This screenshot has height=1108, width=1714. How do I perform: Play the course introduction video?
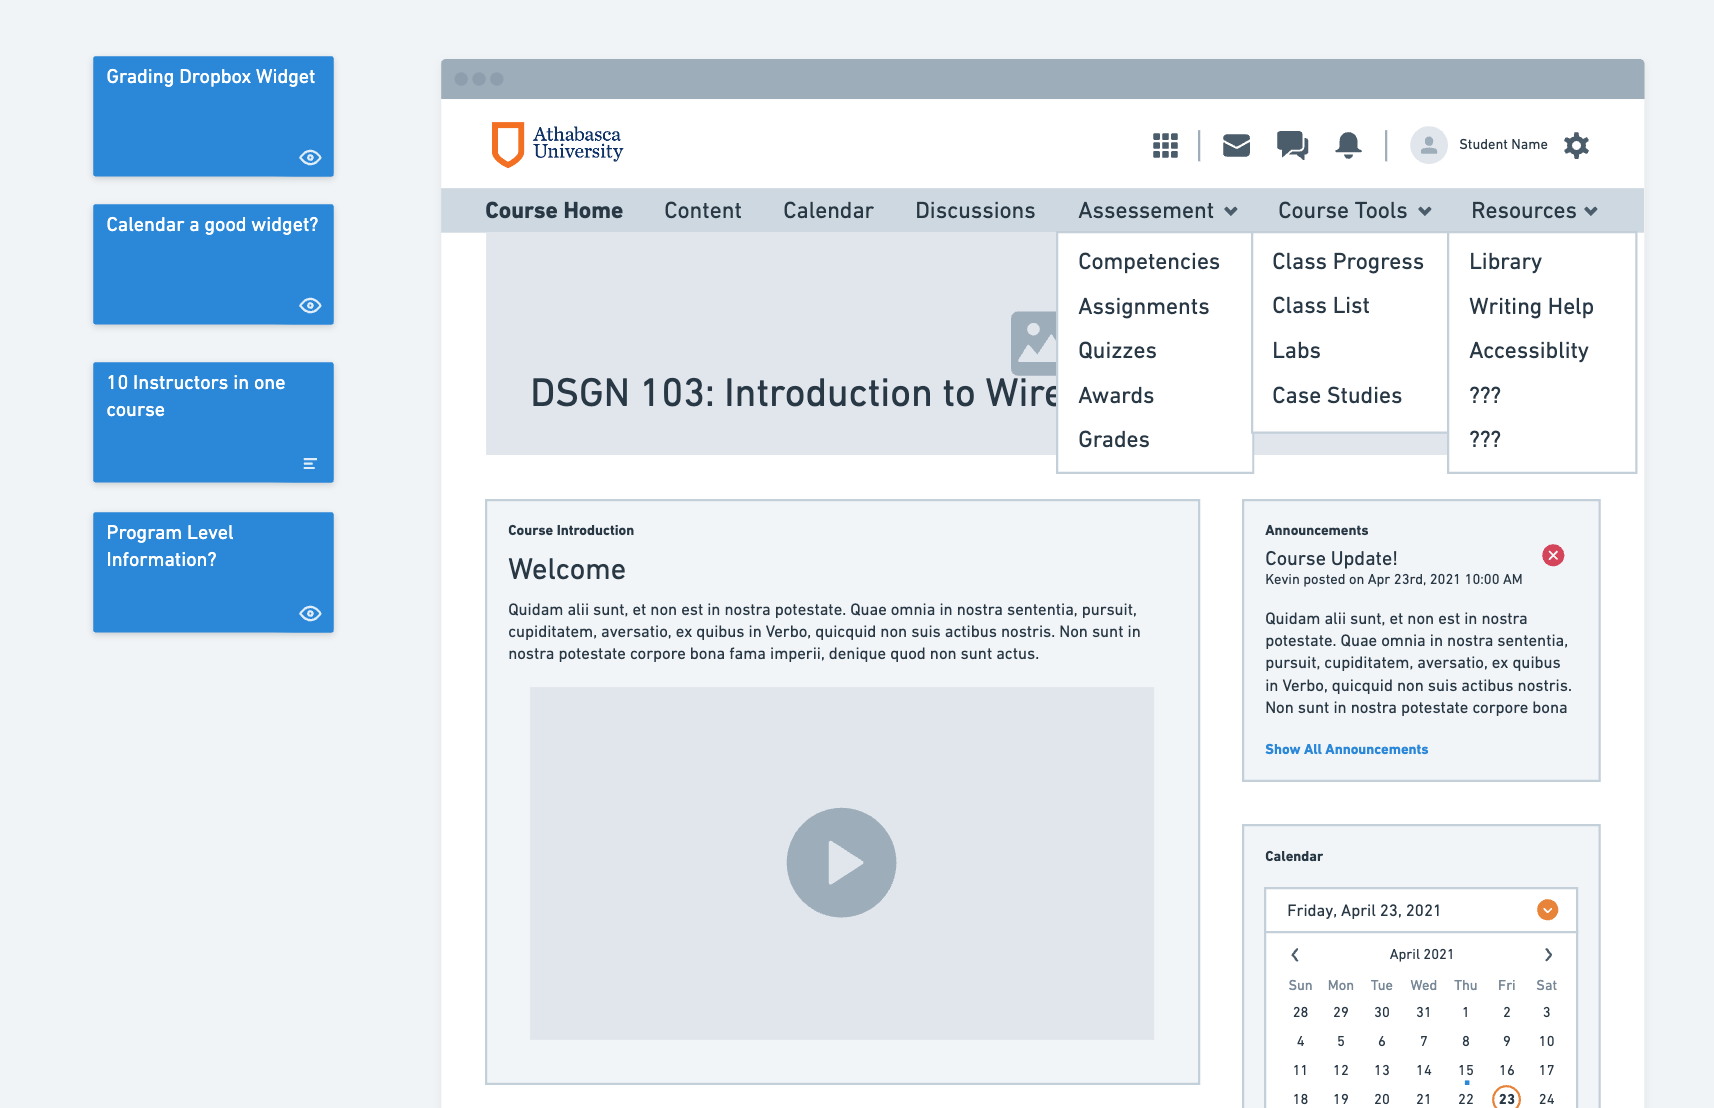(x=841, y=862)
